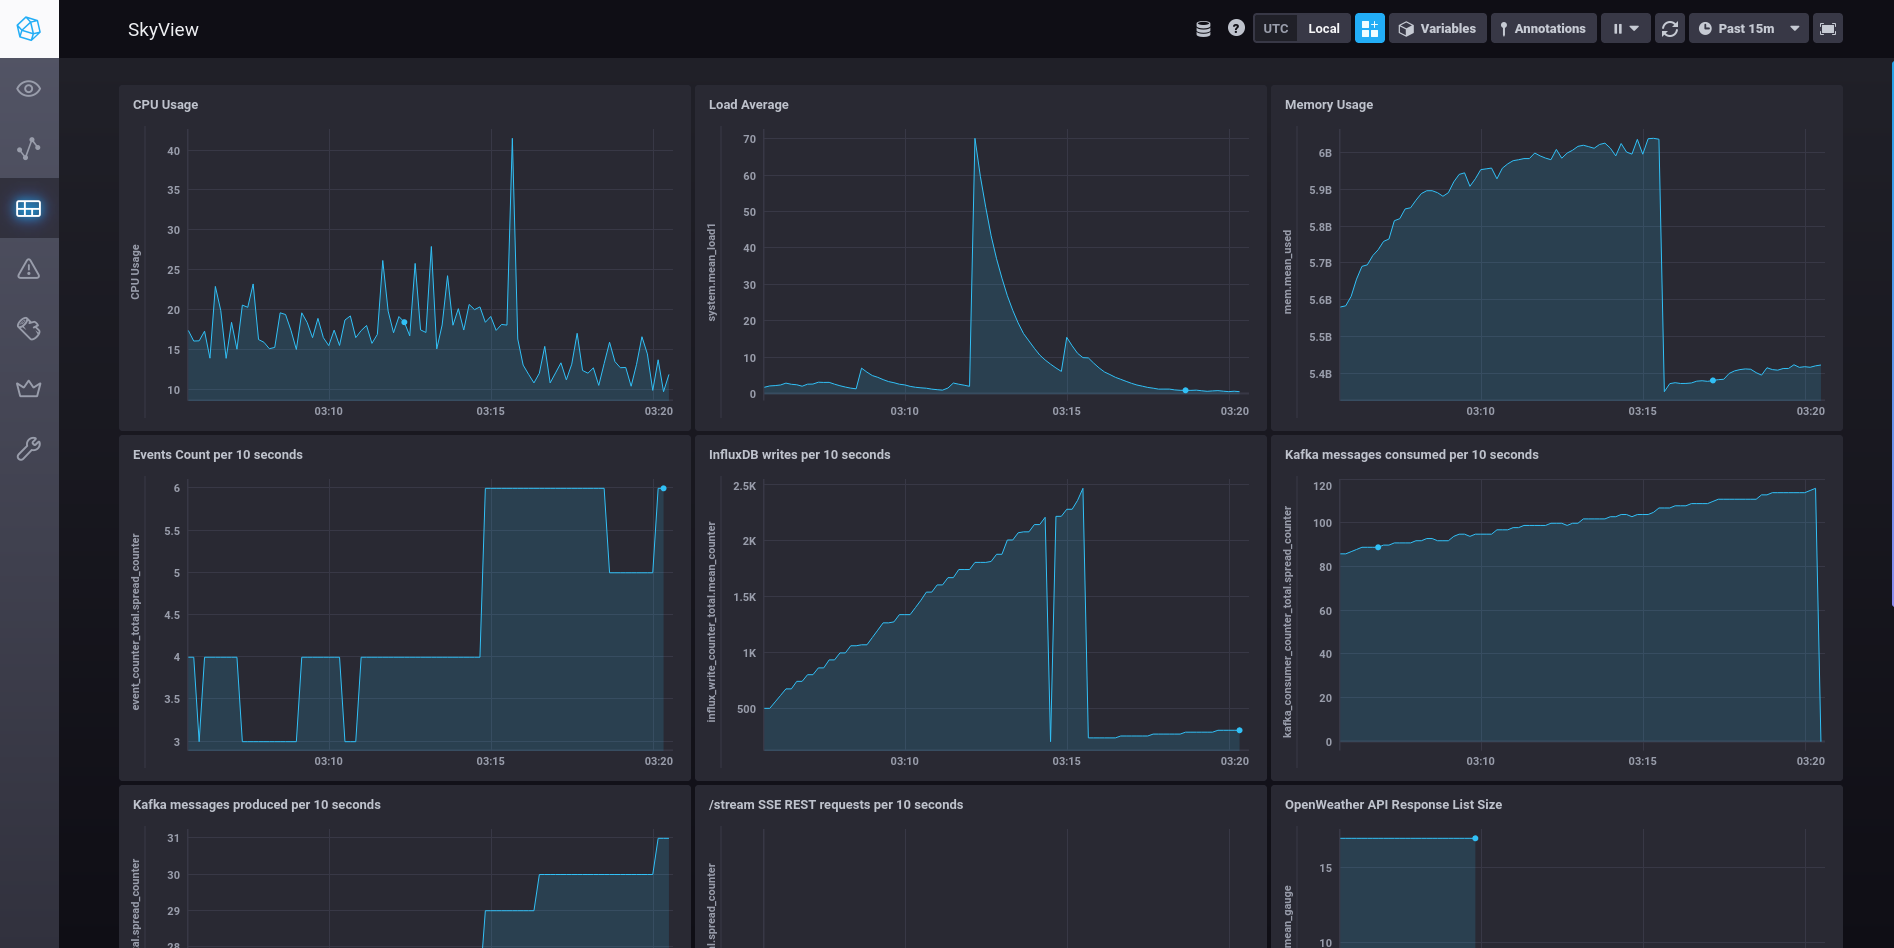Viewport: 1894px width, 948px height.
Task: Click the 120 axis label on Kafka consumed
Action: point(1322,486)
